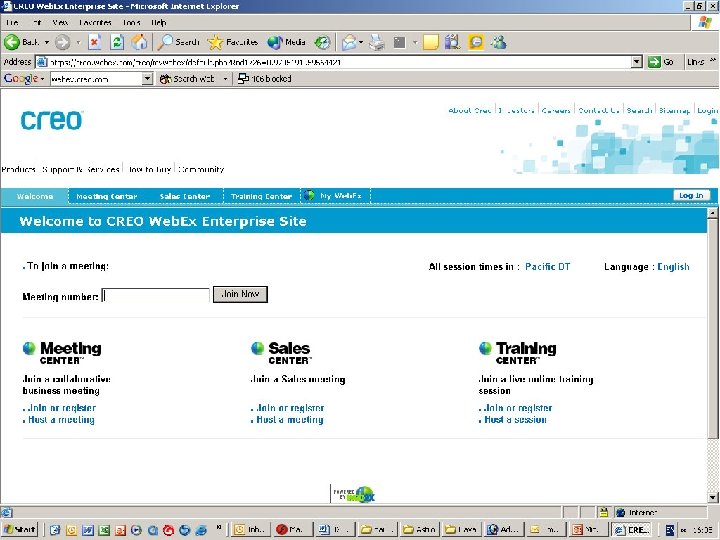This screenshot has width=720, height=540.
Task: Expand the Address bar URL dropdown
Action: click(636, 62)
